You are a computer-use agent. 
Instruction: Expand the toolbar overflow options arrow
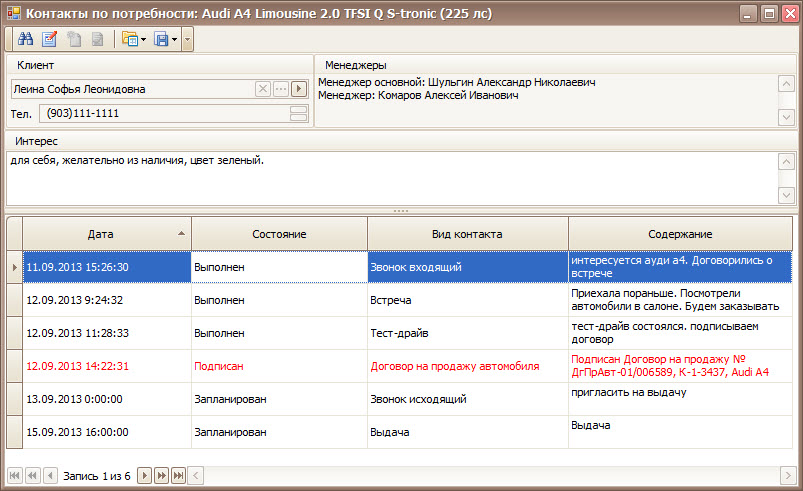[x=188, y=40]
